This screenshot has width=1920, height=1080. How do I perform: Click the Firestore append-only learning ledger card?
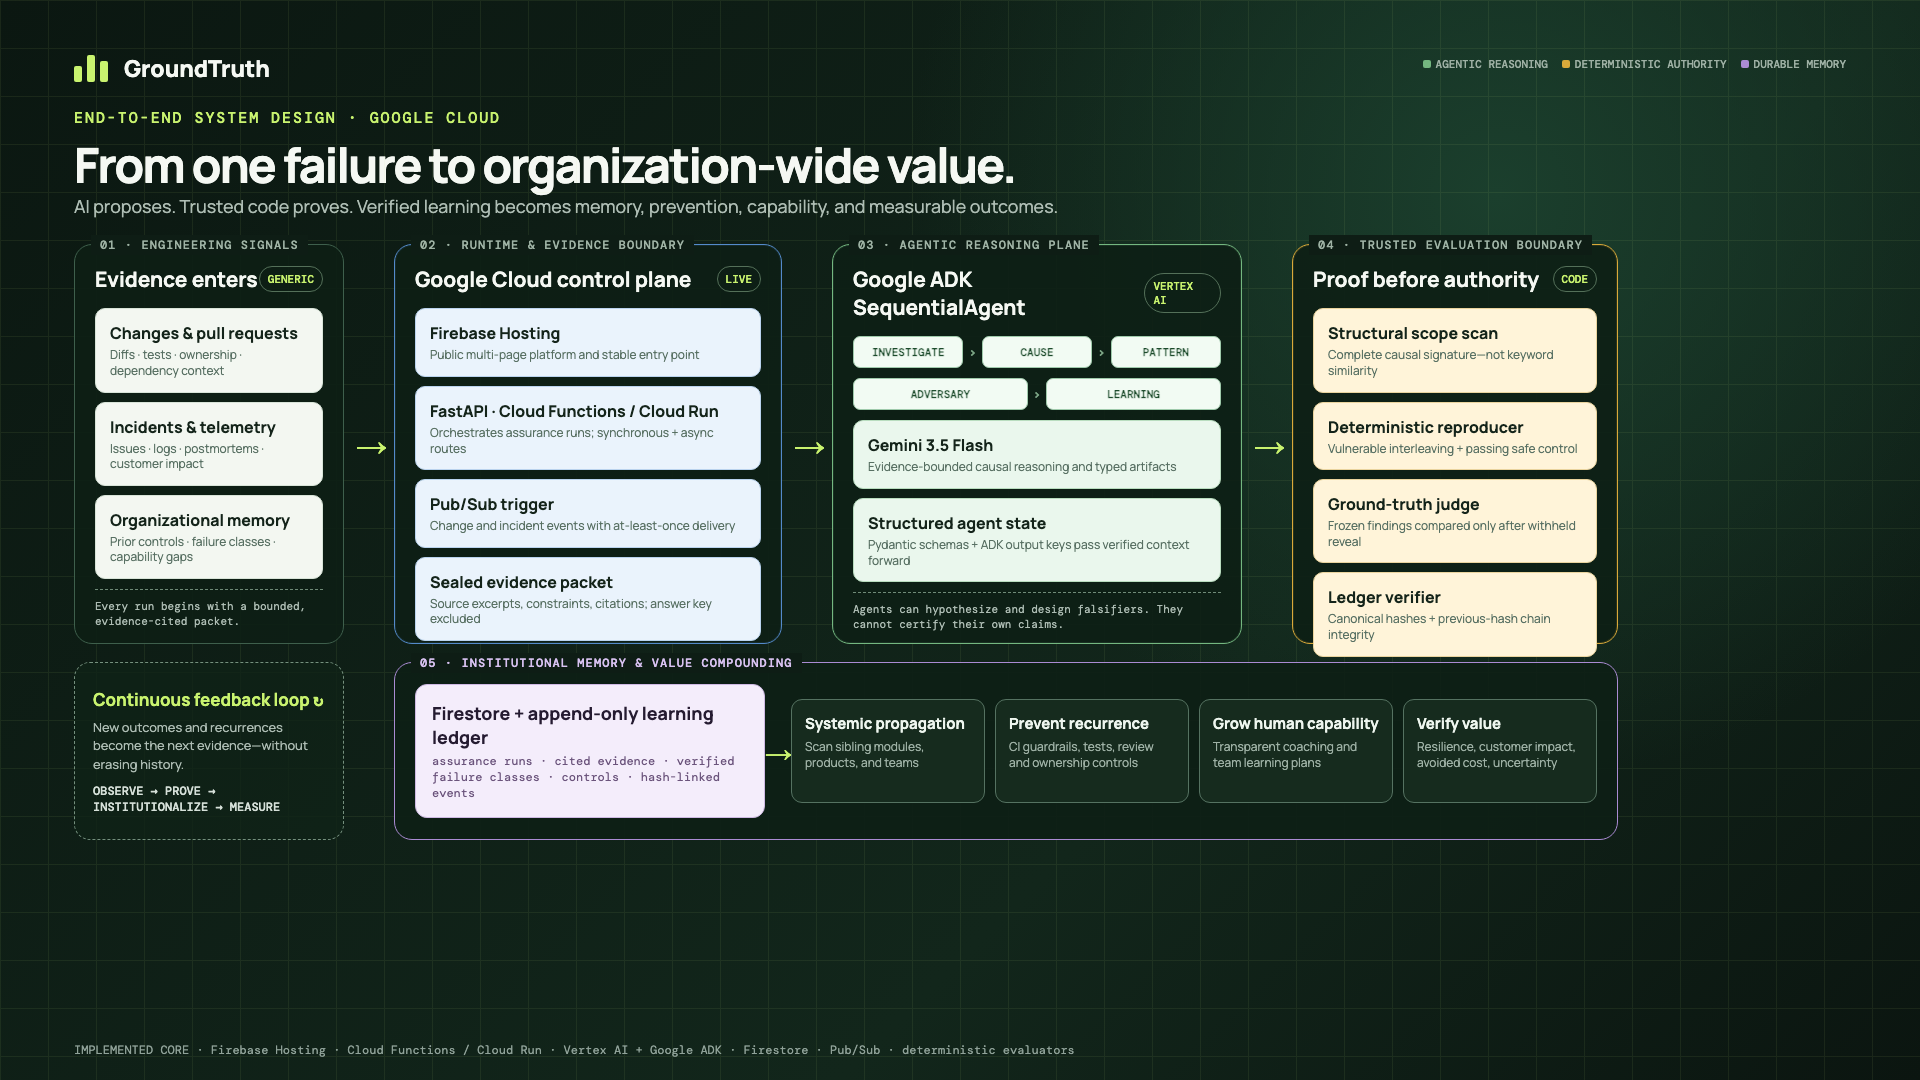590,751
